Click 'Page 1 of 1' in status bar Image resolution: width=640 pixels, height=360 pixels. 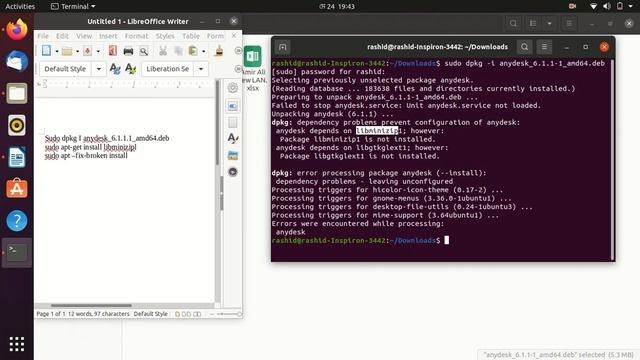tap(51, 314)
